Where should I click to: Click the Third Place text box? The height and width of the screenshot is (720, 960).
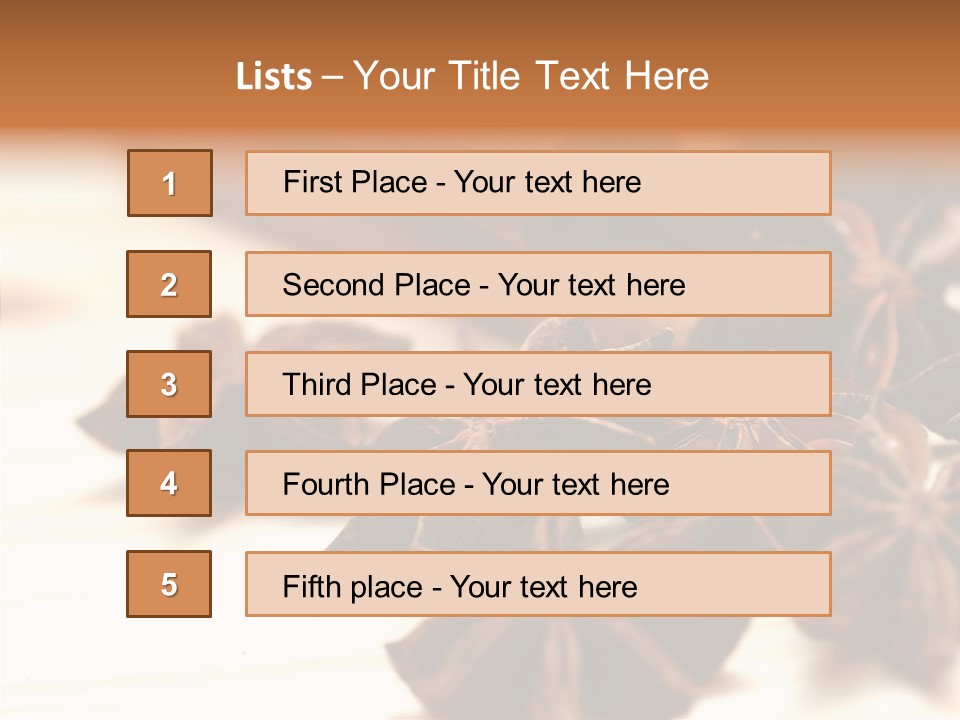(x=538, y=384)
